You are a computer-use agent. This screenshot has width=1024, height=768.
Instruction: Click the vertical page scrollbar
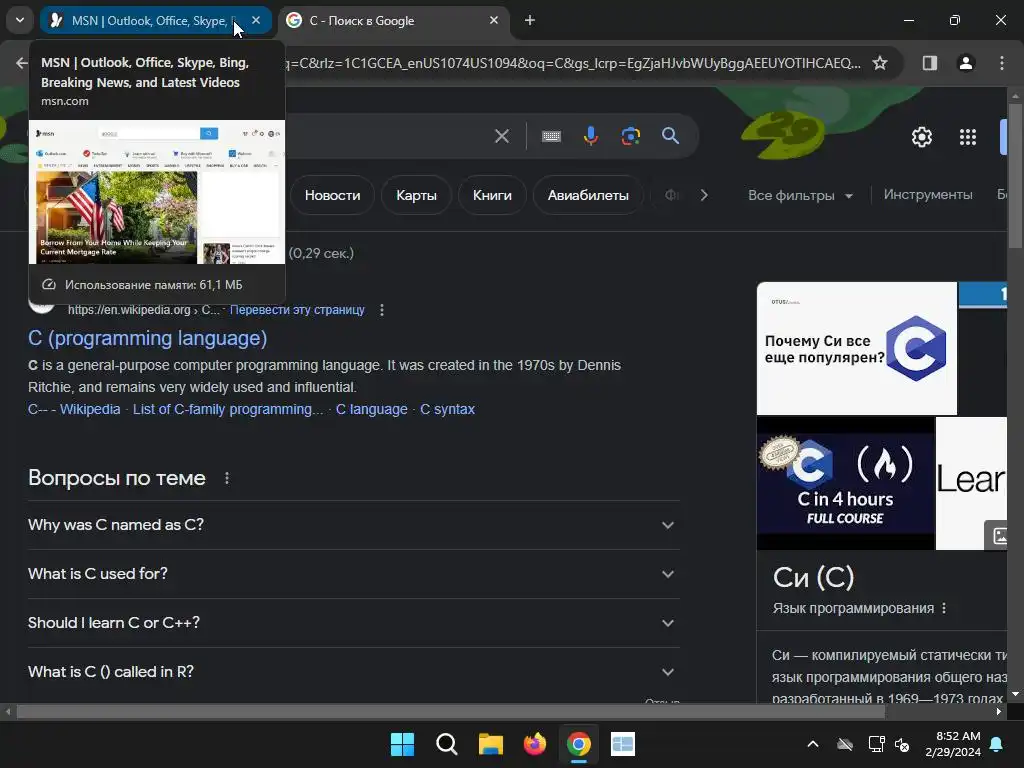pos(1015,176)
